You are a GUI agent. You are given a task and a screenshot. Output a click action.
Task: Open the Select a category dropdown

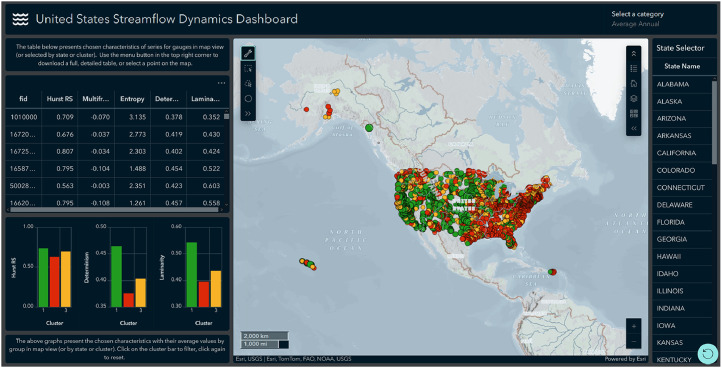click(637, 19)
